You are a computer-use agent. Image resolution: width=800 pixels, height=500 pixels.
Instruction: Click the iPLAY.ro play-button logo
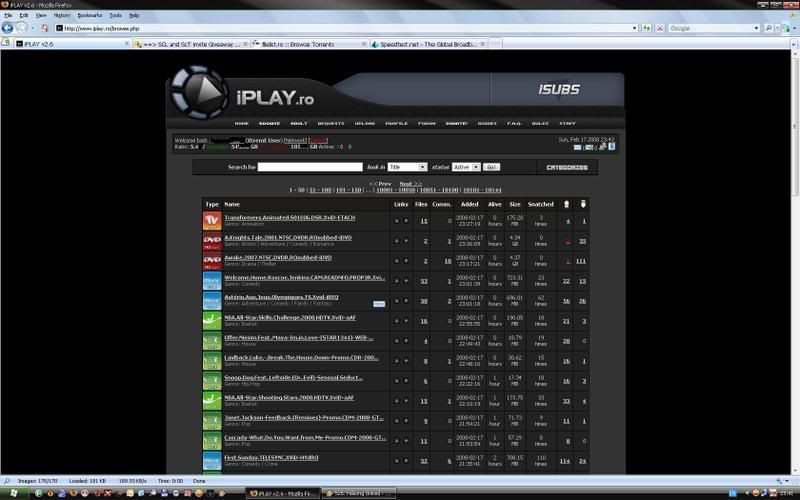(199, 93)
